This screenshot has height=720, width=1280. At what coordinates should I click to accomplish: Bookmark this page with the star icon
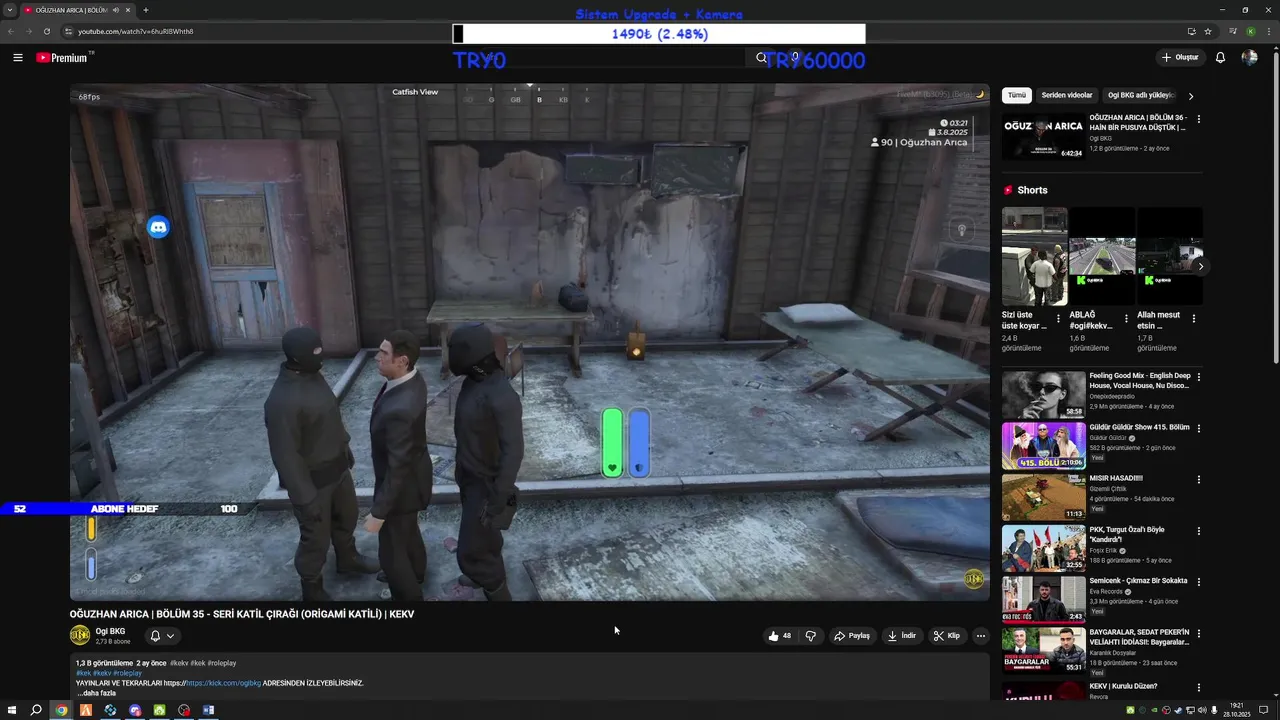1208,31
